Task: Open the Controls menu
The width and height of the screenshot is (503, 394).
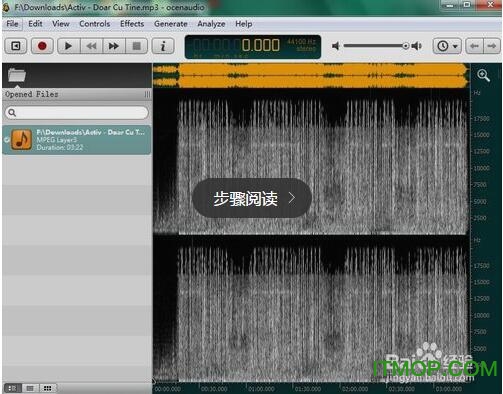Action: [x=95, y=24]
